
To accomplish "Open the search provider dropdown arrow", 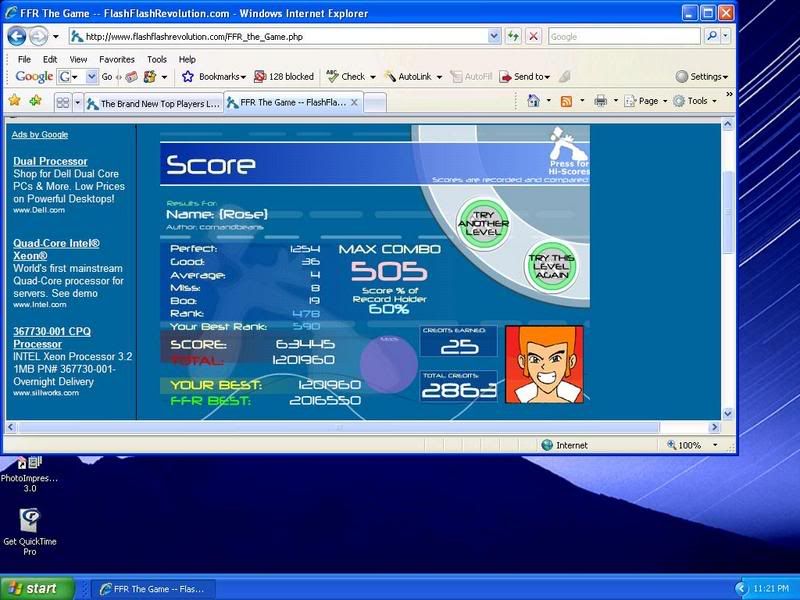I will click(x=726, y=36).
